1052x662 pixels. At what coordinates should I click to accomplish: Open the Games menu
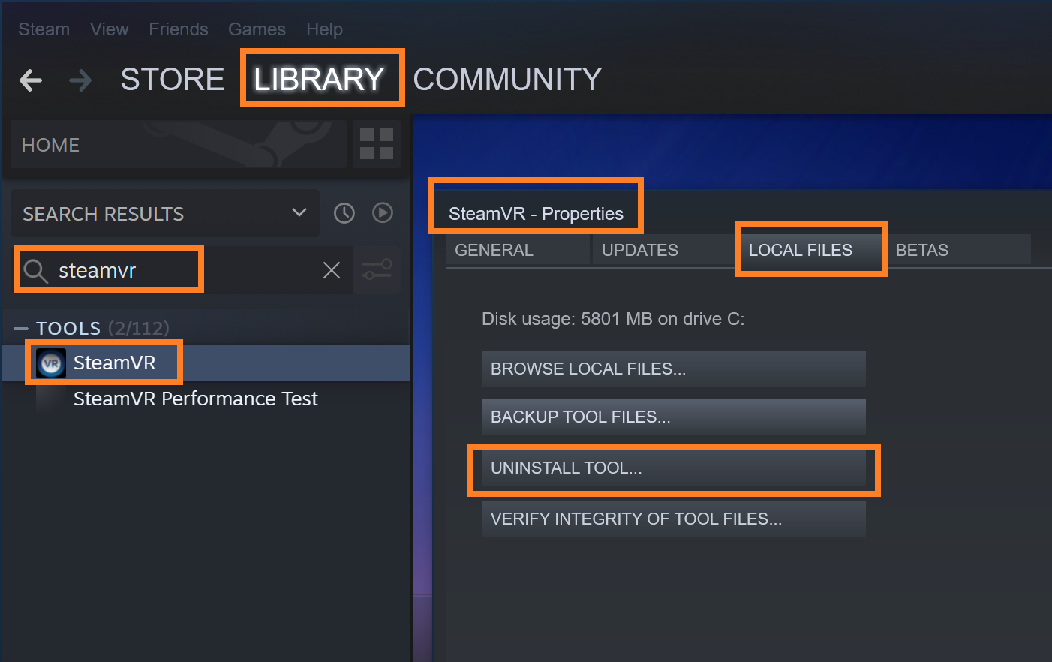coord(257,30)
